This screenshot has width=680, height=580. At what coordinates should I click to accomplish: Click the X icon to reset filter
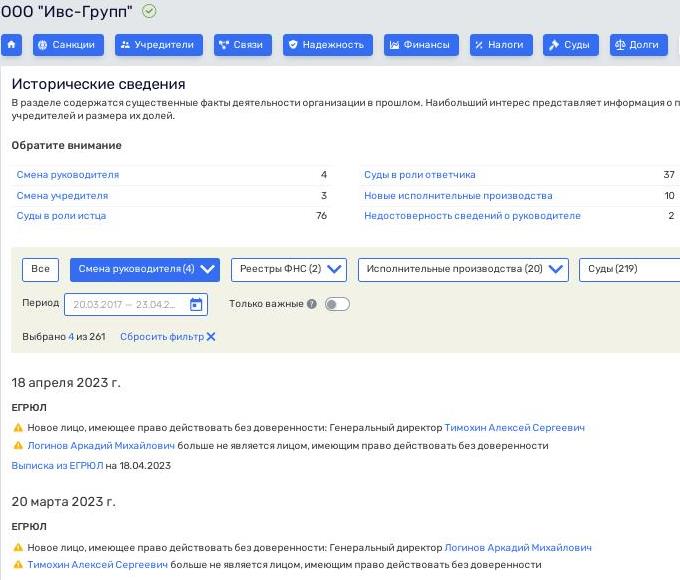[x=211, y=337]
